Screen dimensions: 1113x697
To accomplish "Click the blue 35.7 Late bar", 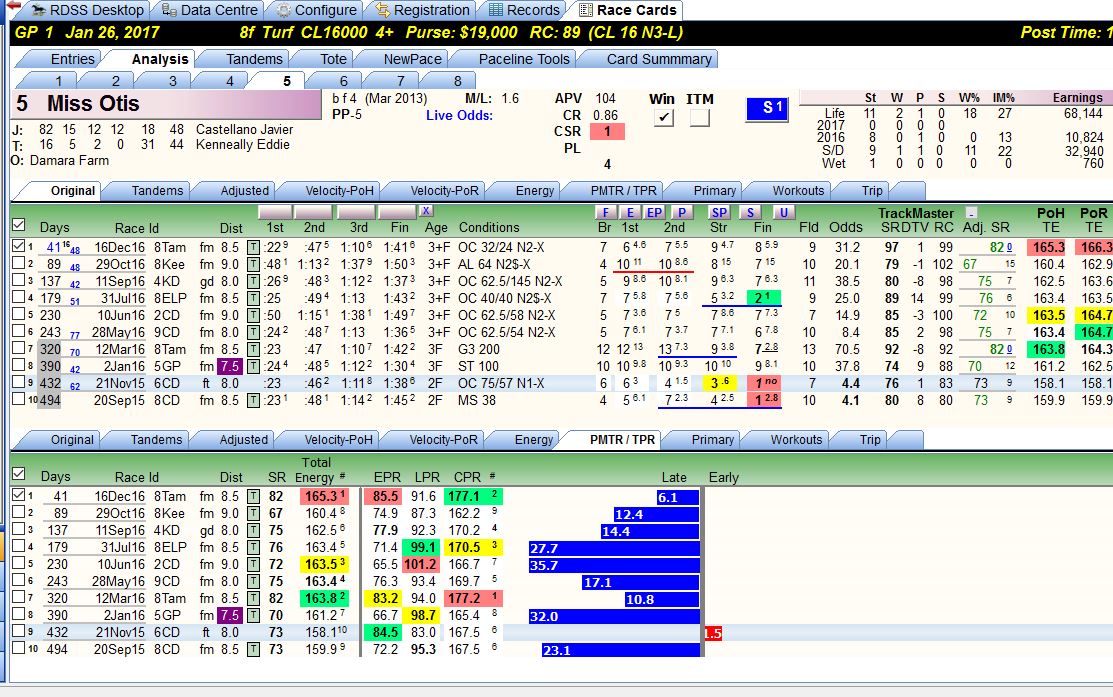I will pyautogui.click(x=614, y=566).
